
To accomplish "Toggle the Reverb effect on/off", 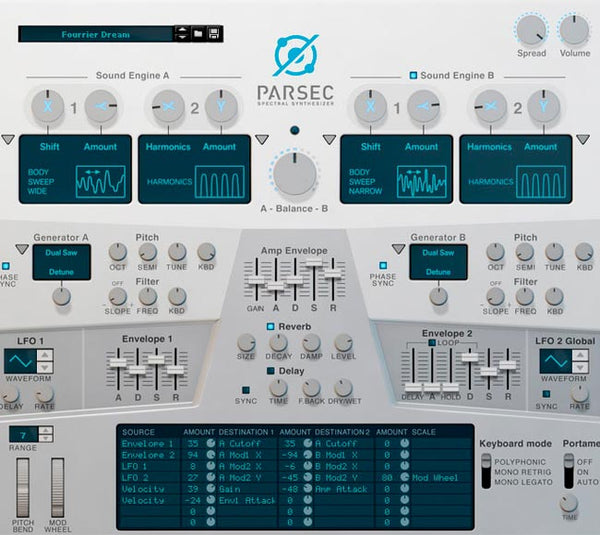I will (270, 326).
